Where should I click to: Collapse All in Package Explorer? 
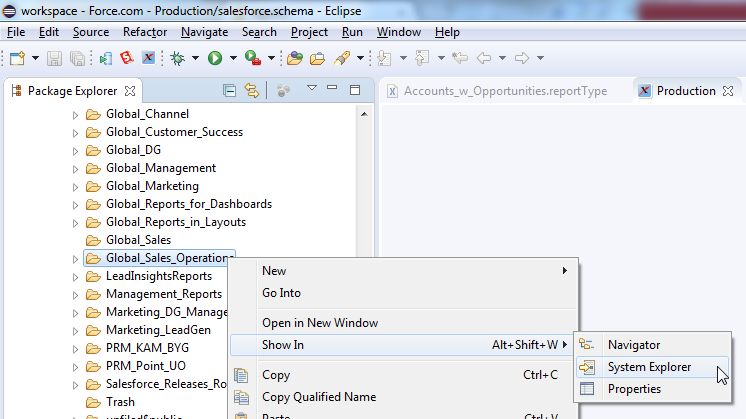(229, 90)
